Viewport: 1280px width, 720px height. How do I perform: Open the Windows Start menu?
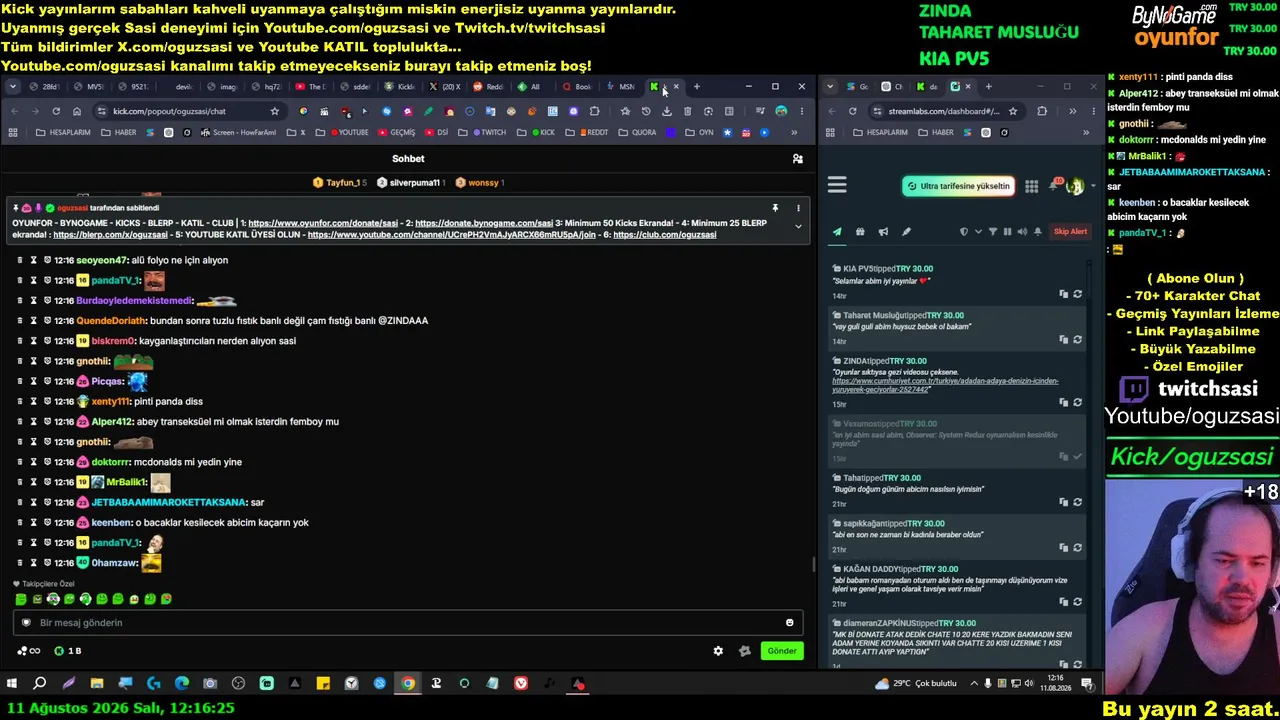tap(12, 684)
